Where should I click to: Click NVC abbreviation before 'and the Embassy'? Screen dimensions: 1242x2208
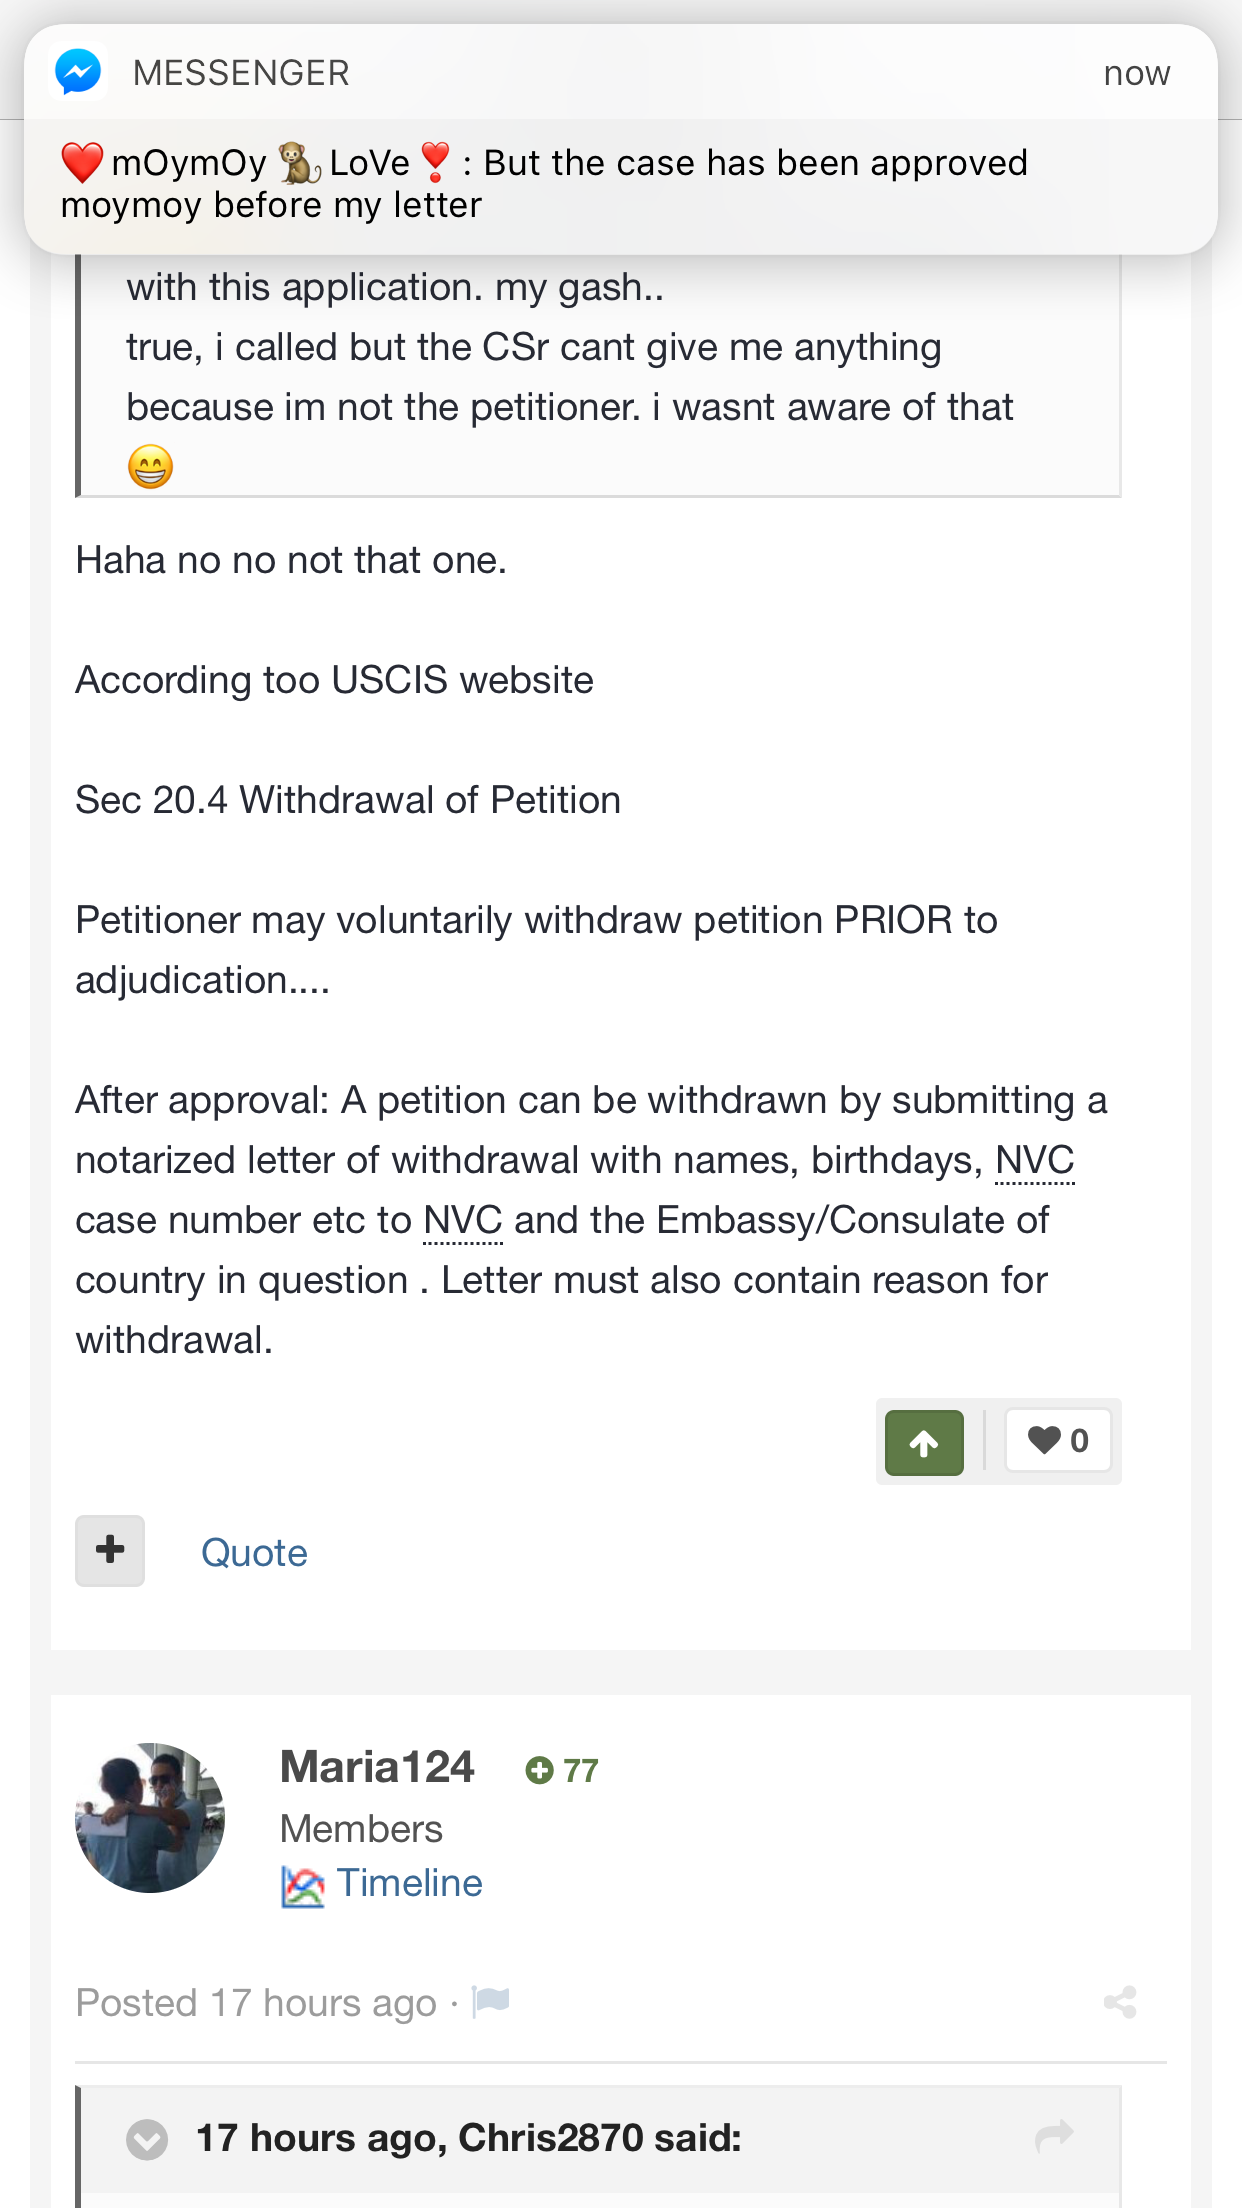pos(463,1221)
